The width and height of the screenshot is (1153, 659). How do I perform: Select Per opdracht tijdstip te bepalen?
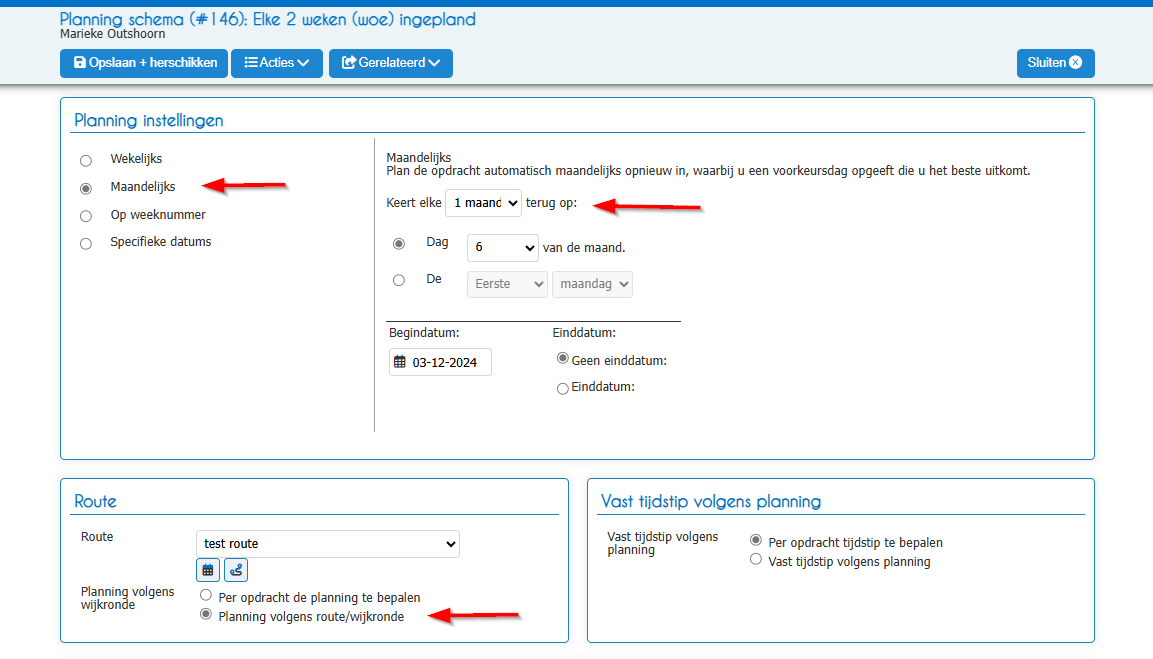pyautogui.click(x=756, y=540)
